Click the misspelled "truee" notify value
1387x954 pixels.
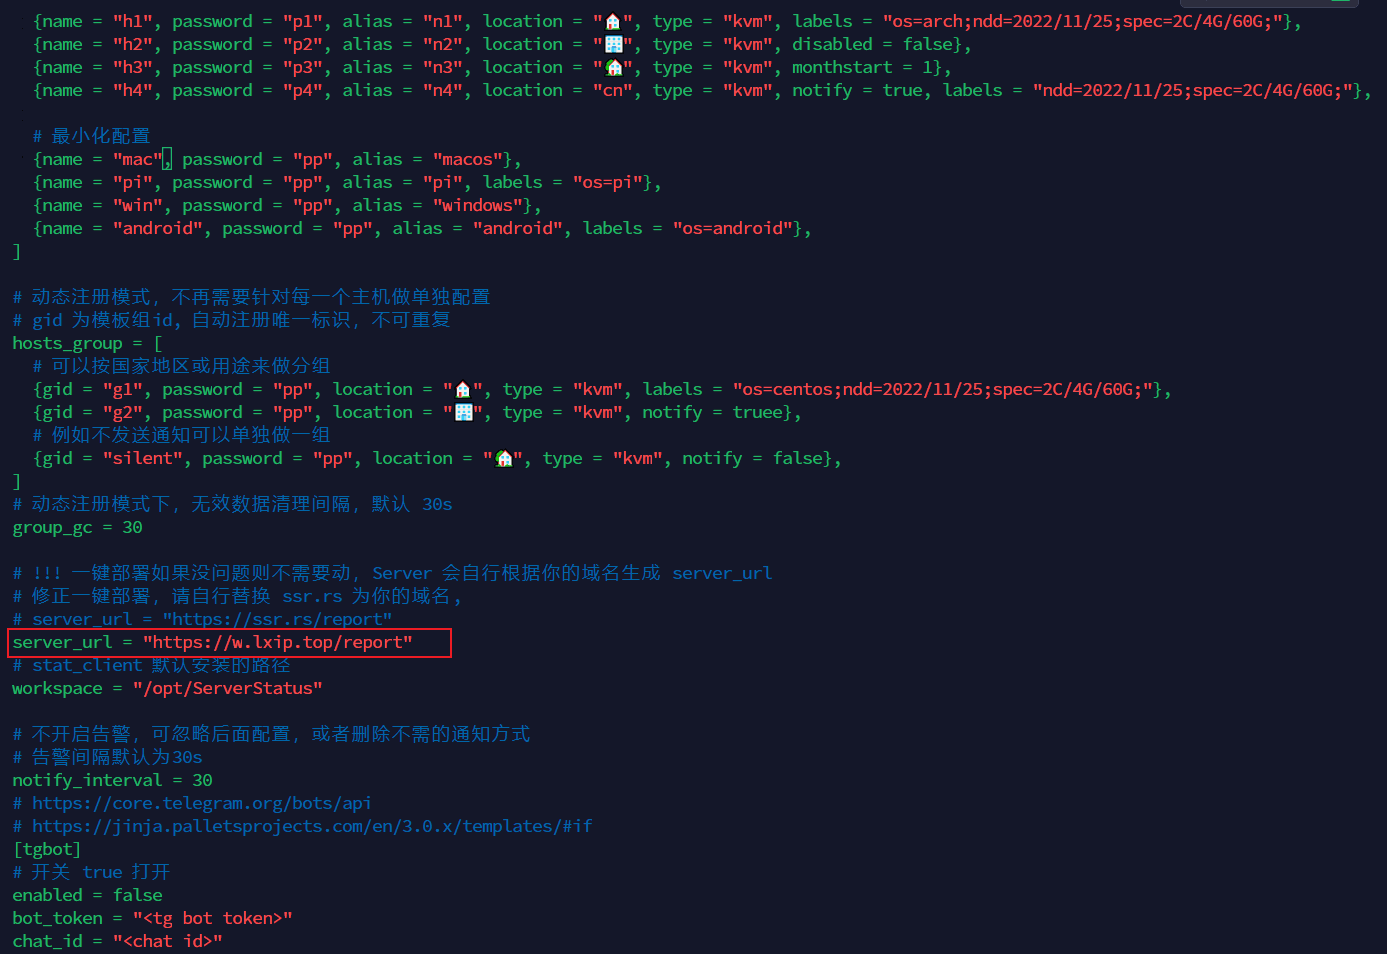click(757, 412)
